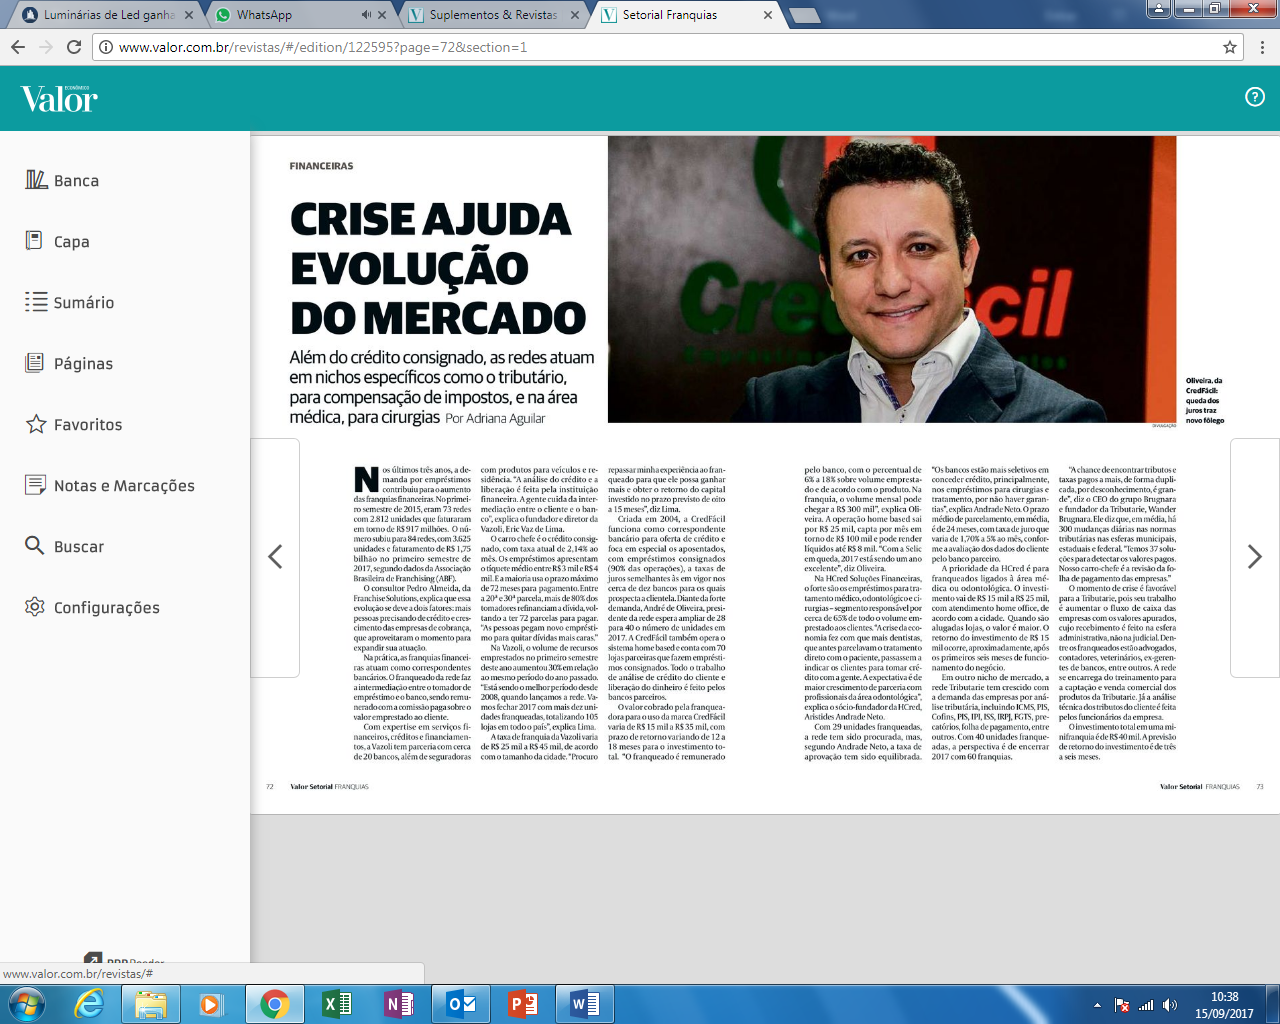This screenshot has height=1024, width=1280.
Task: Open Internet Explorer from the taskbar
Action: [89, 1004]
